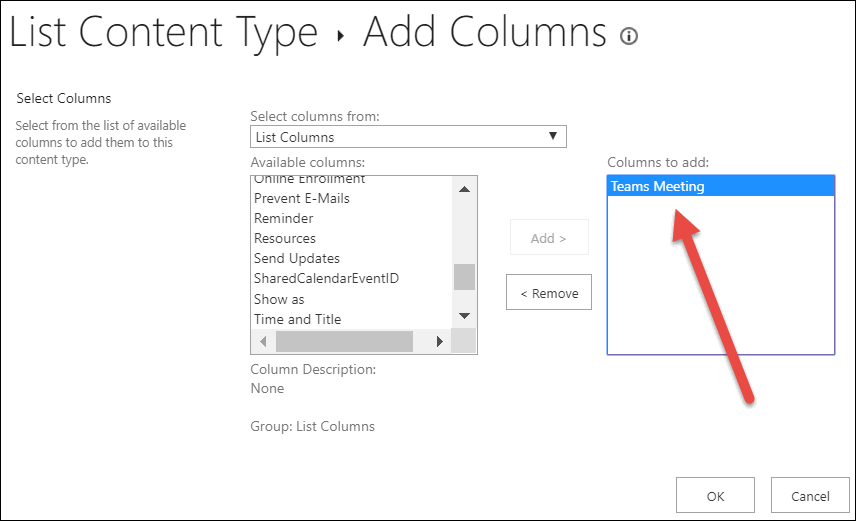The image size is (856, 521).
Task: Select Teams Meeting in Columns to add
Action: point(721,186)
